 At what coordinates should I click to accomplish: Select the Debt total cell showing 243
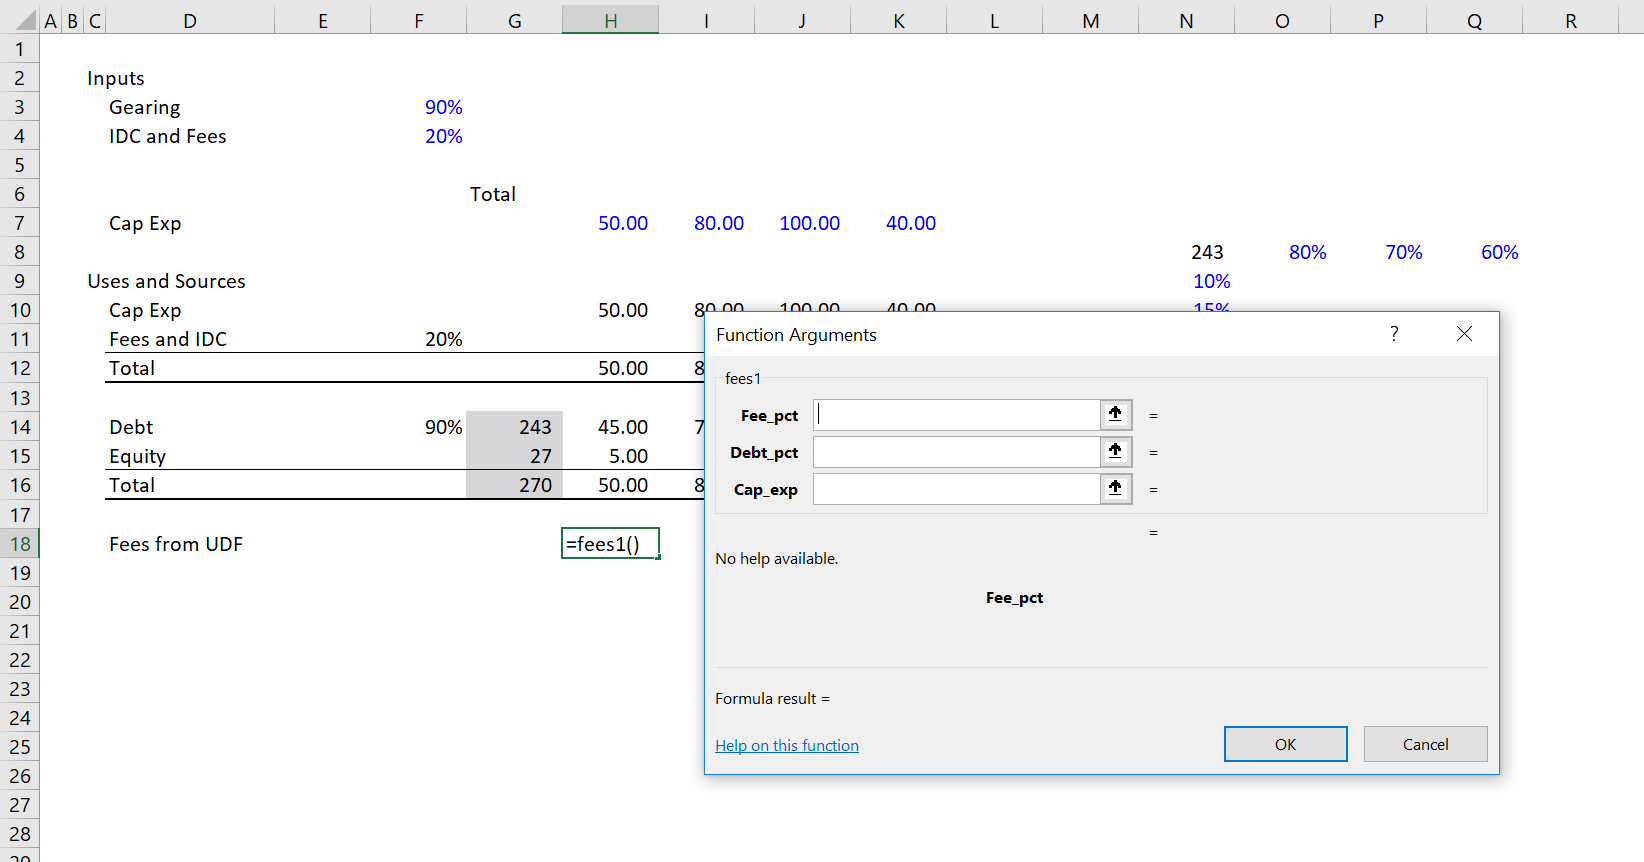[x=515, y=427]
